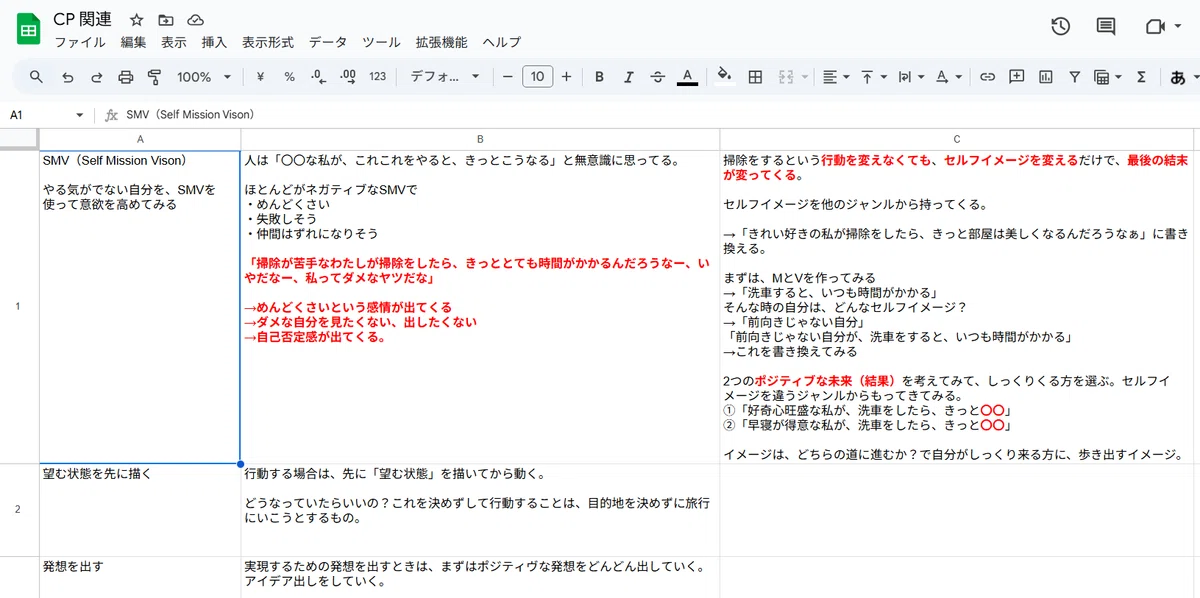The width and height of the screenshot is (1200, 598).
Task: Open version history clock icon
Action: (x=1061, y=27)
